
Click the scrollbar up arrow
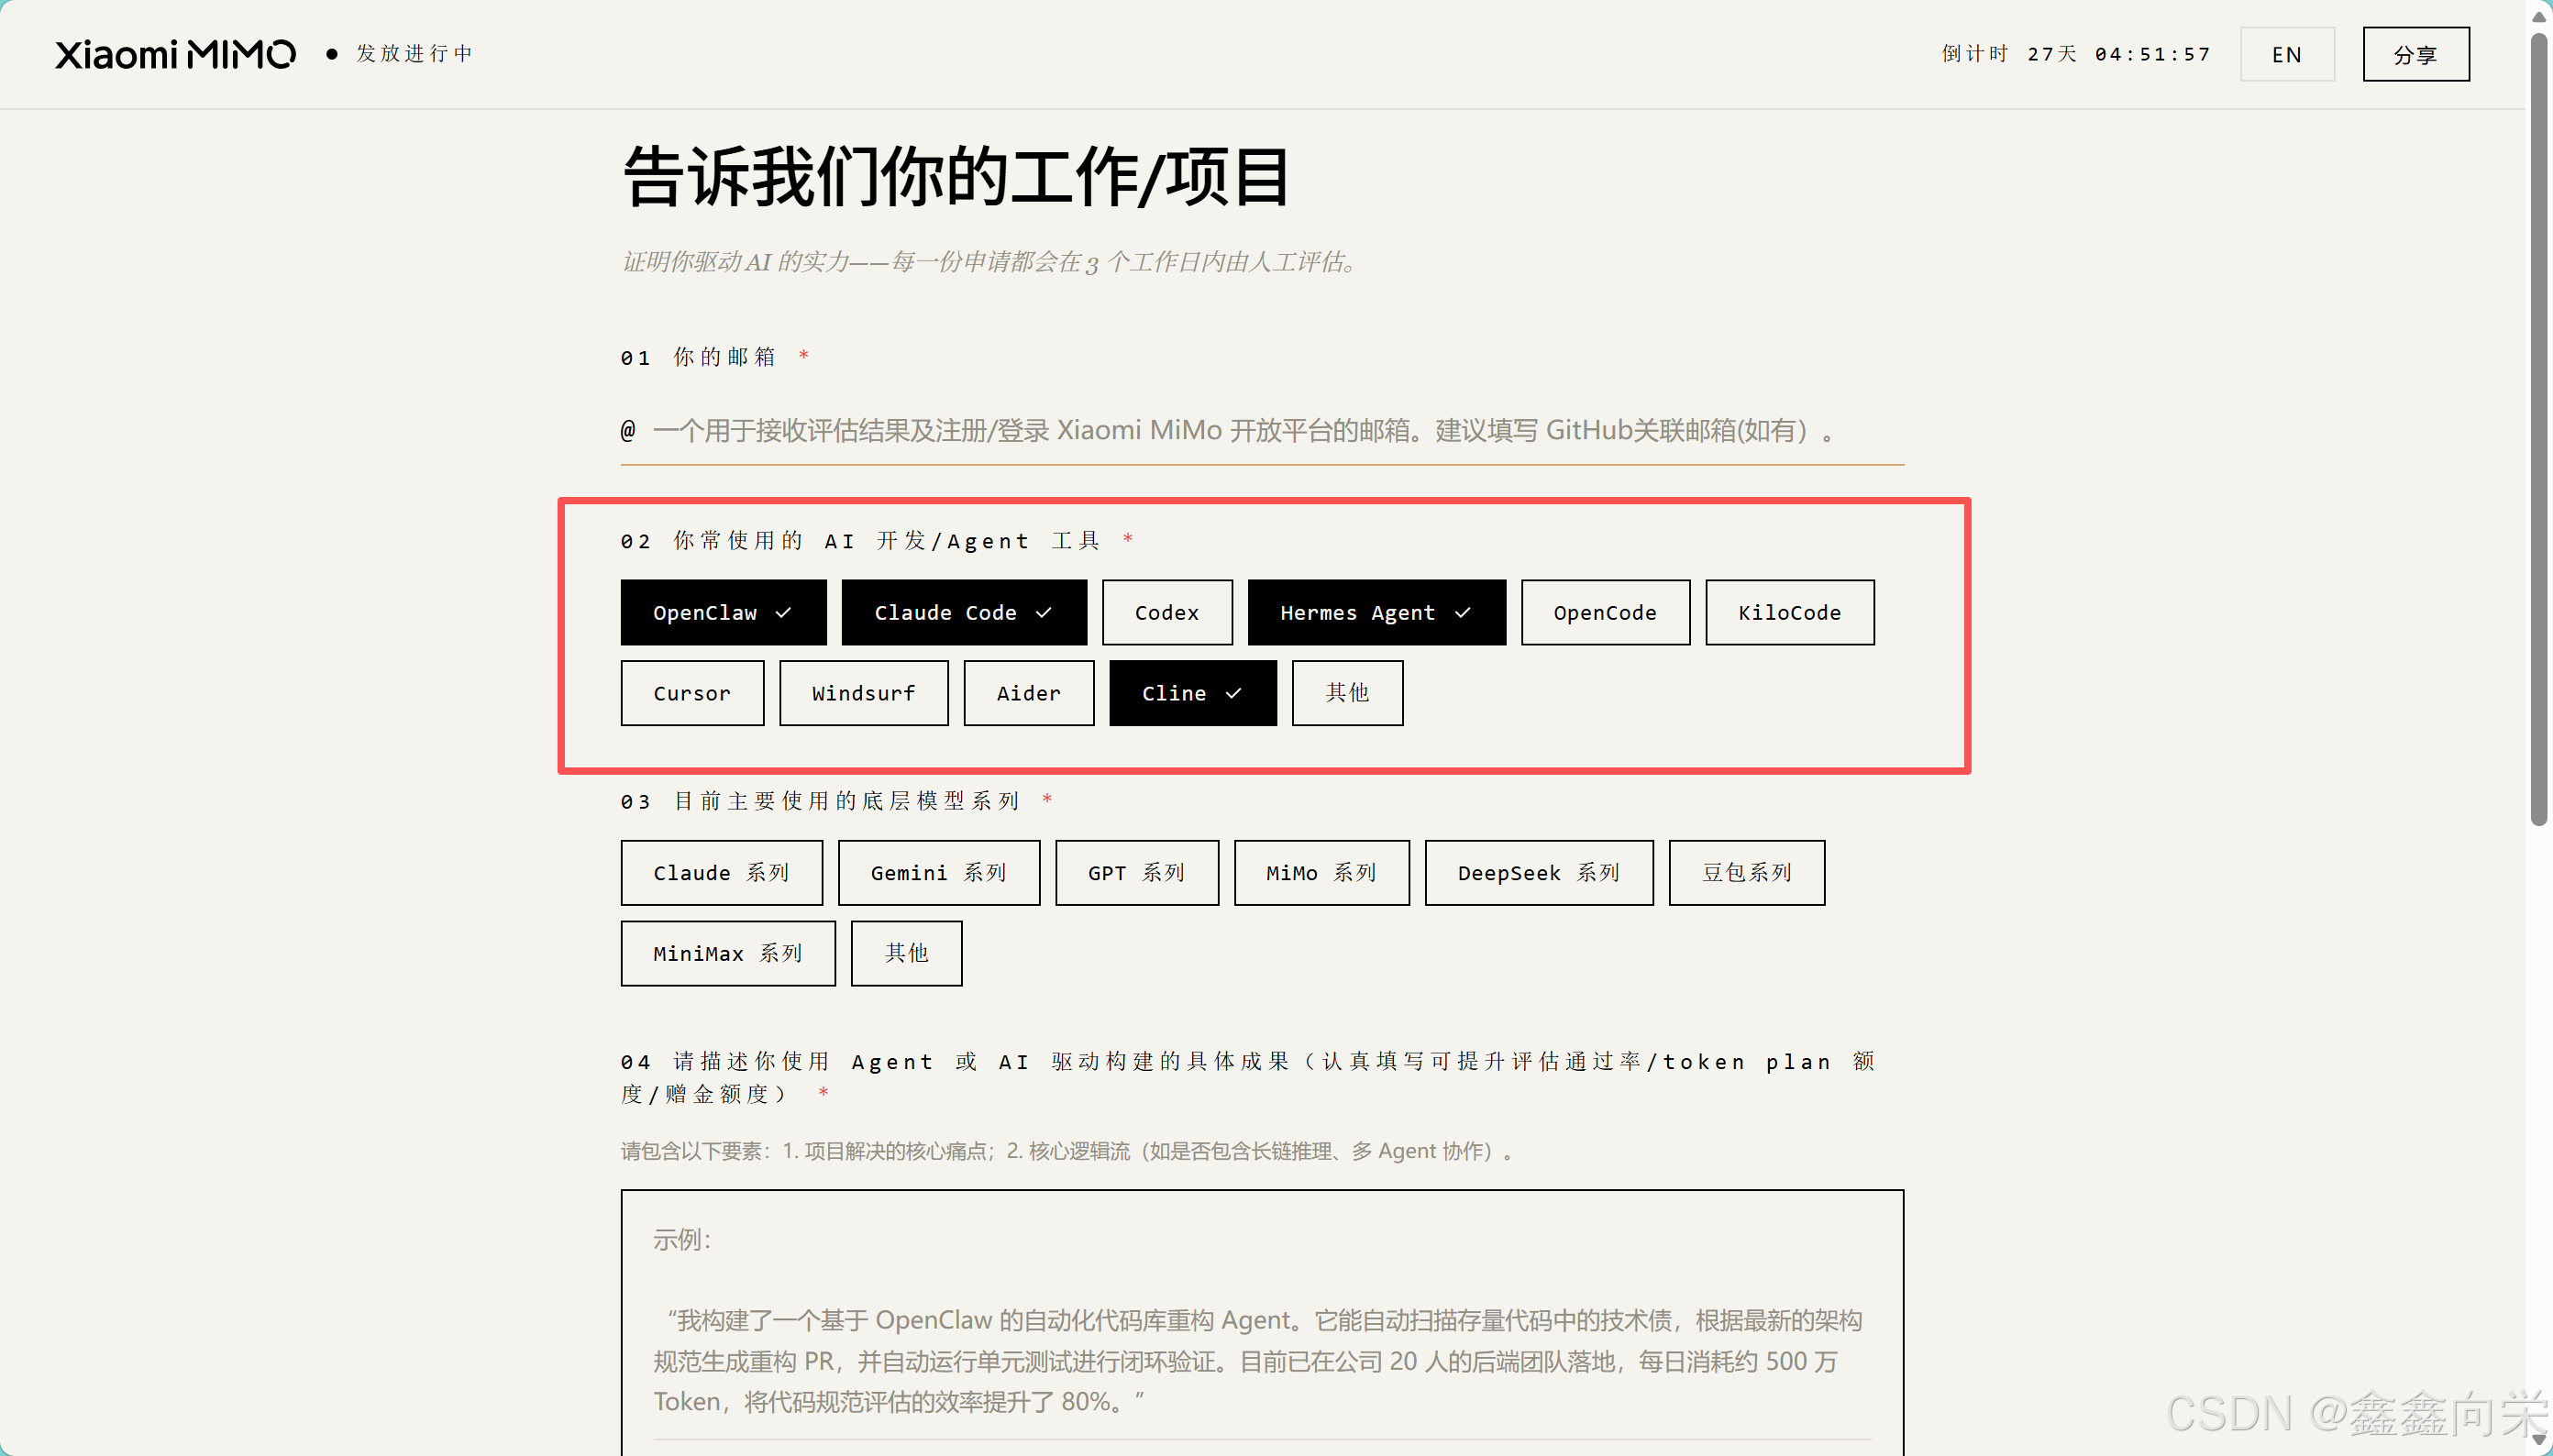point(2538,16)
